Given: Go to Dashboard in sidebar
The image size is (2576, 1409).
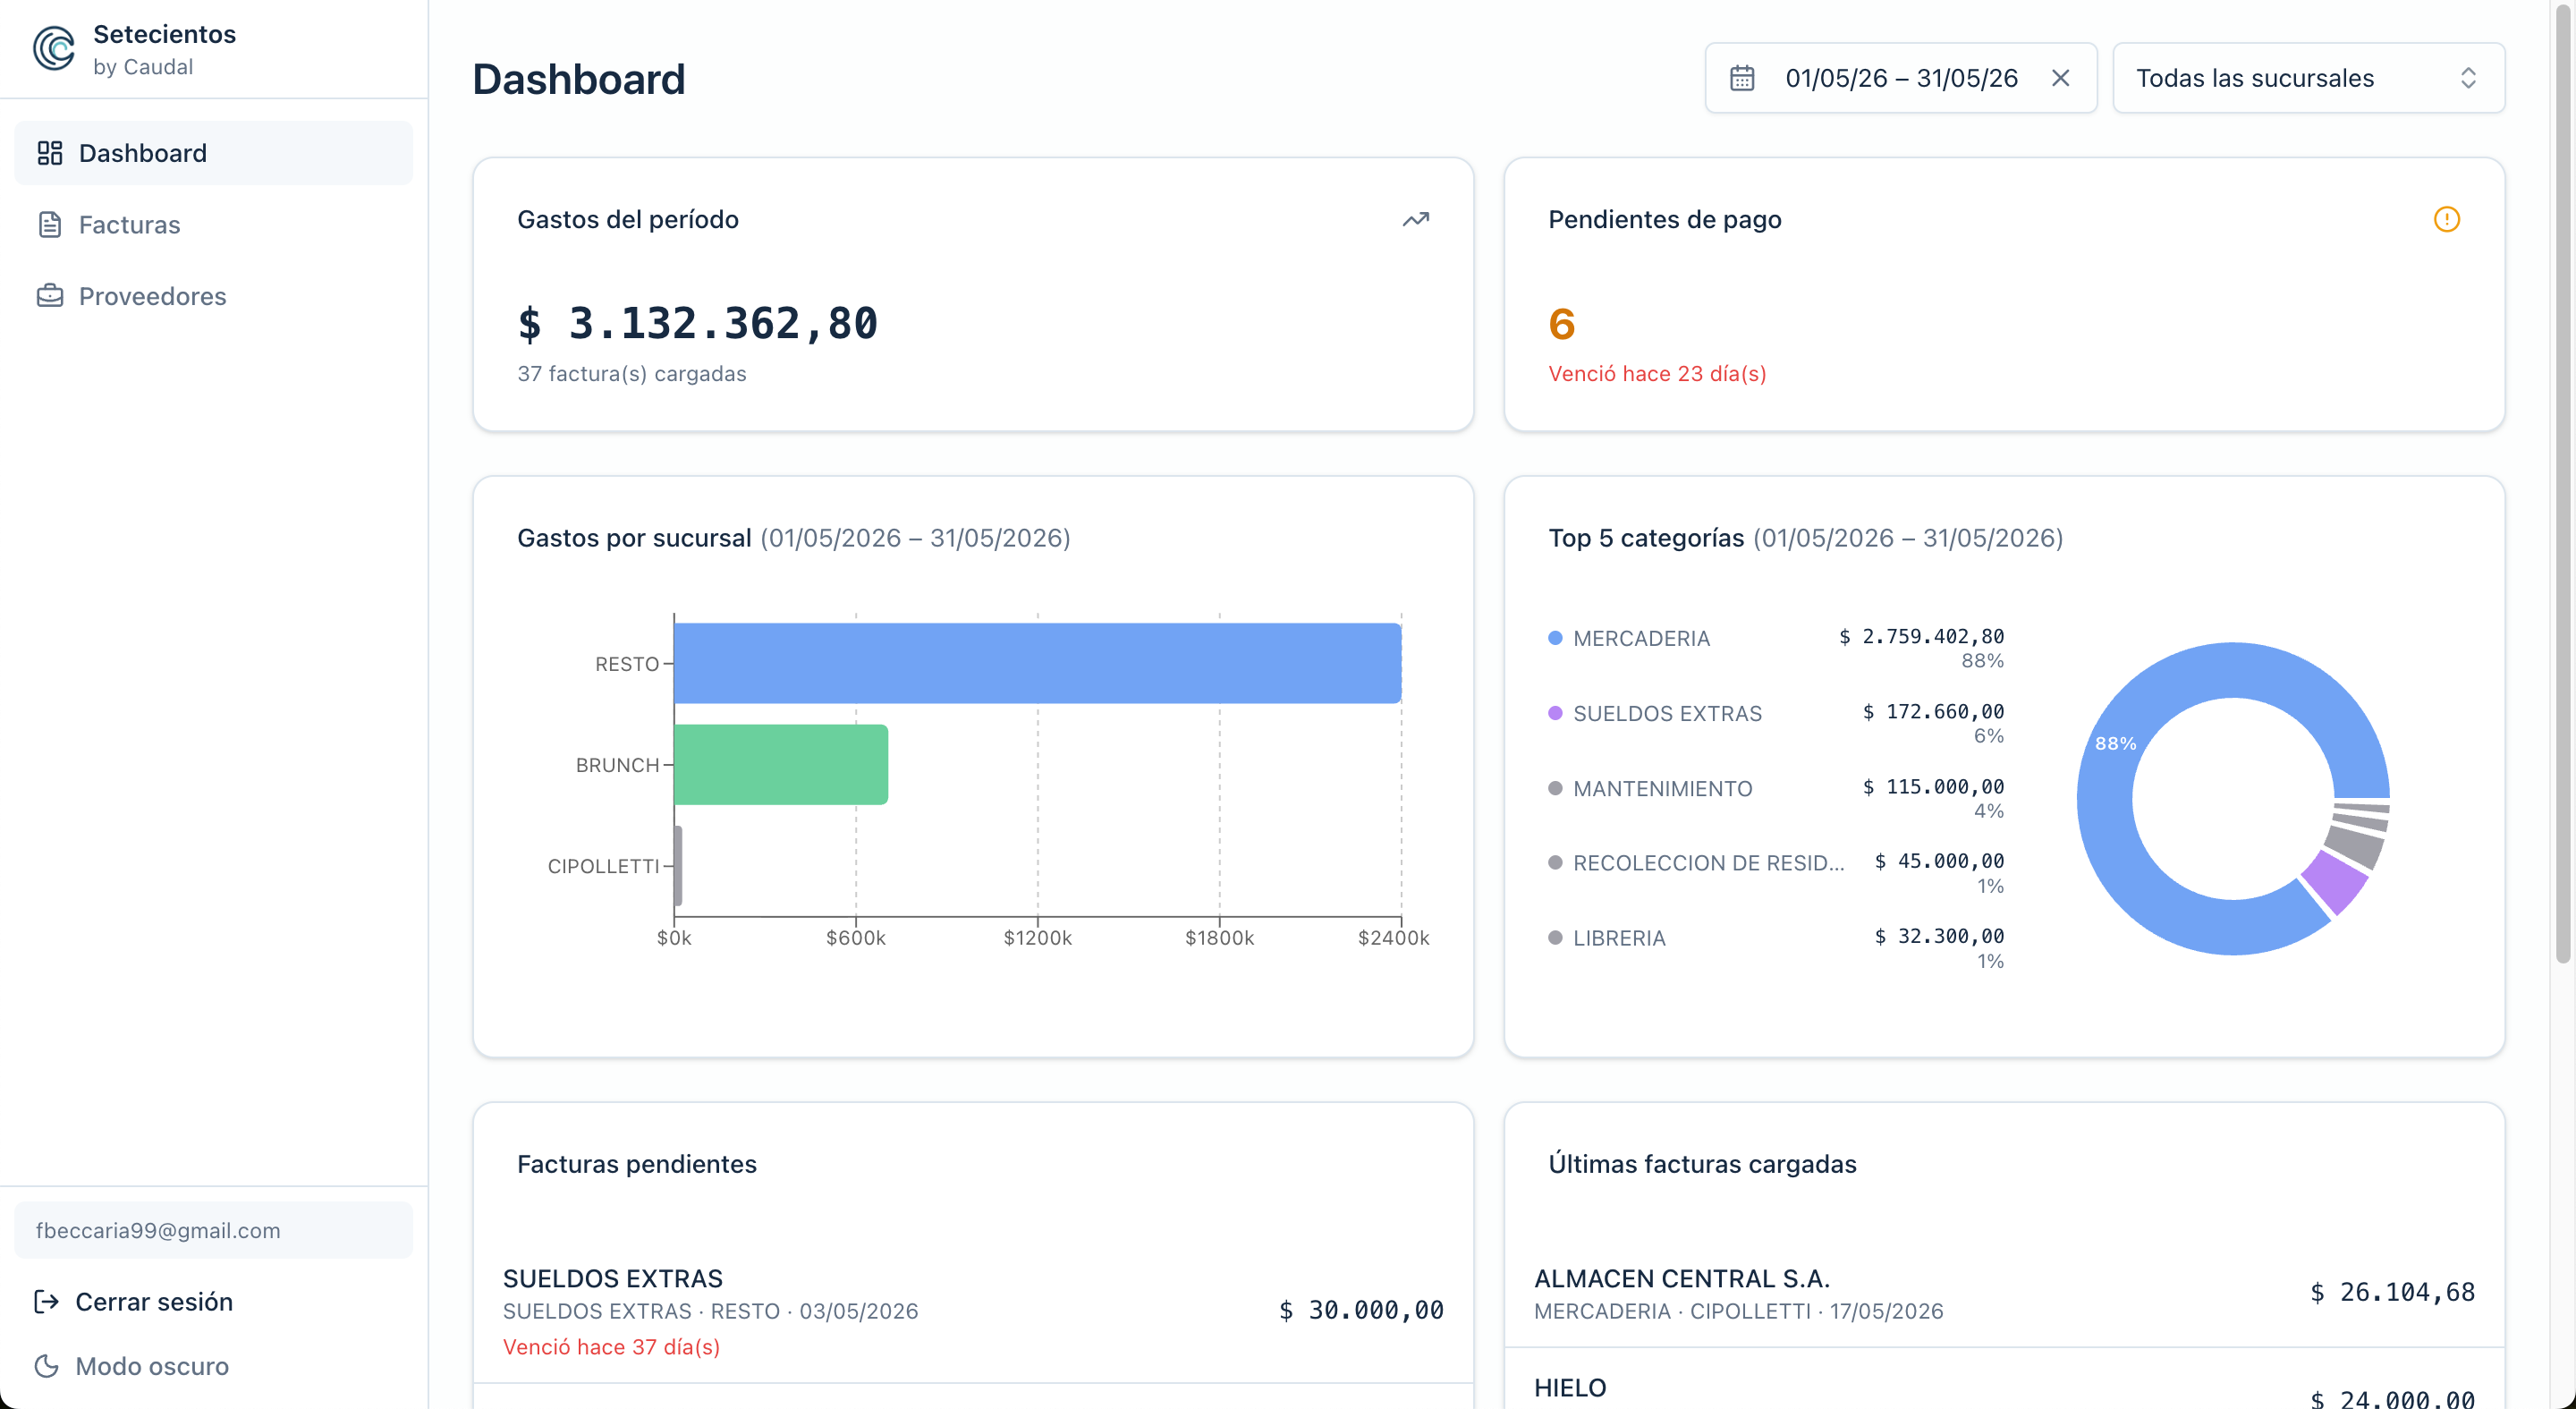Looking at the screenshot, I should (213, 153).
